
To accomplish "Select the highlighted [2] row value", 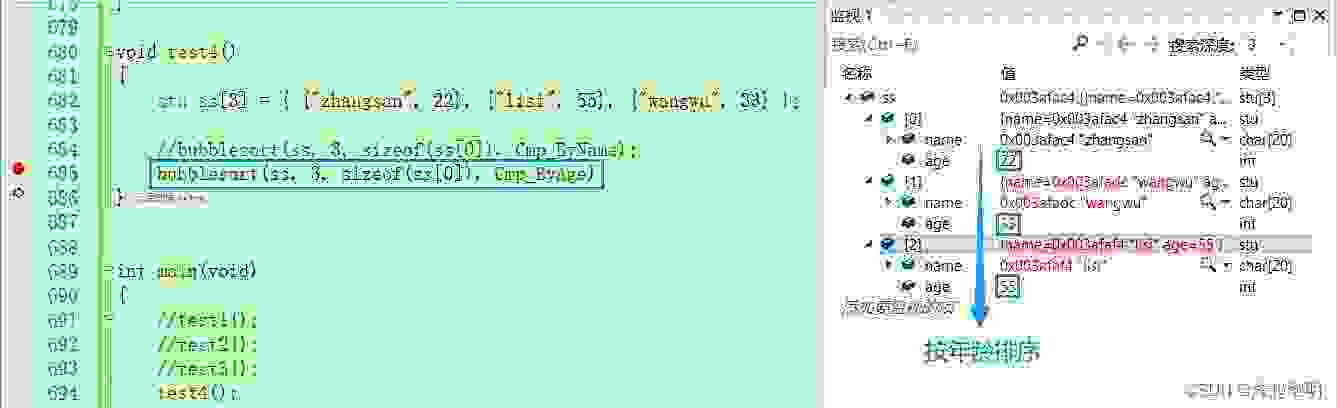I will coord(1113,245).
